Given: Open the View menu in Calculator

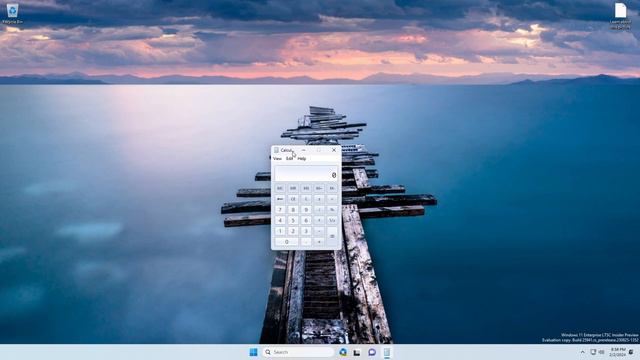Looking at the screenshot, I should coord(277,158).
